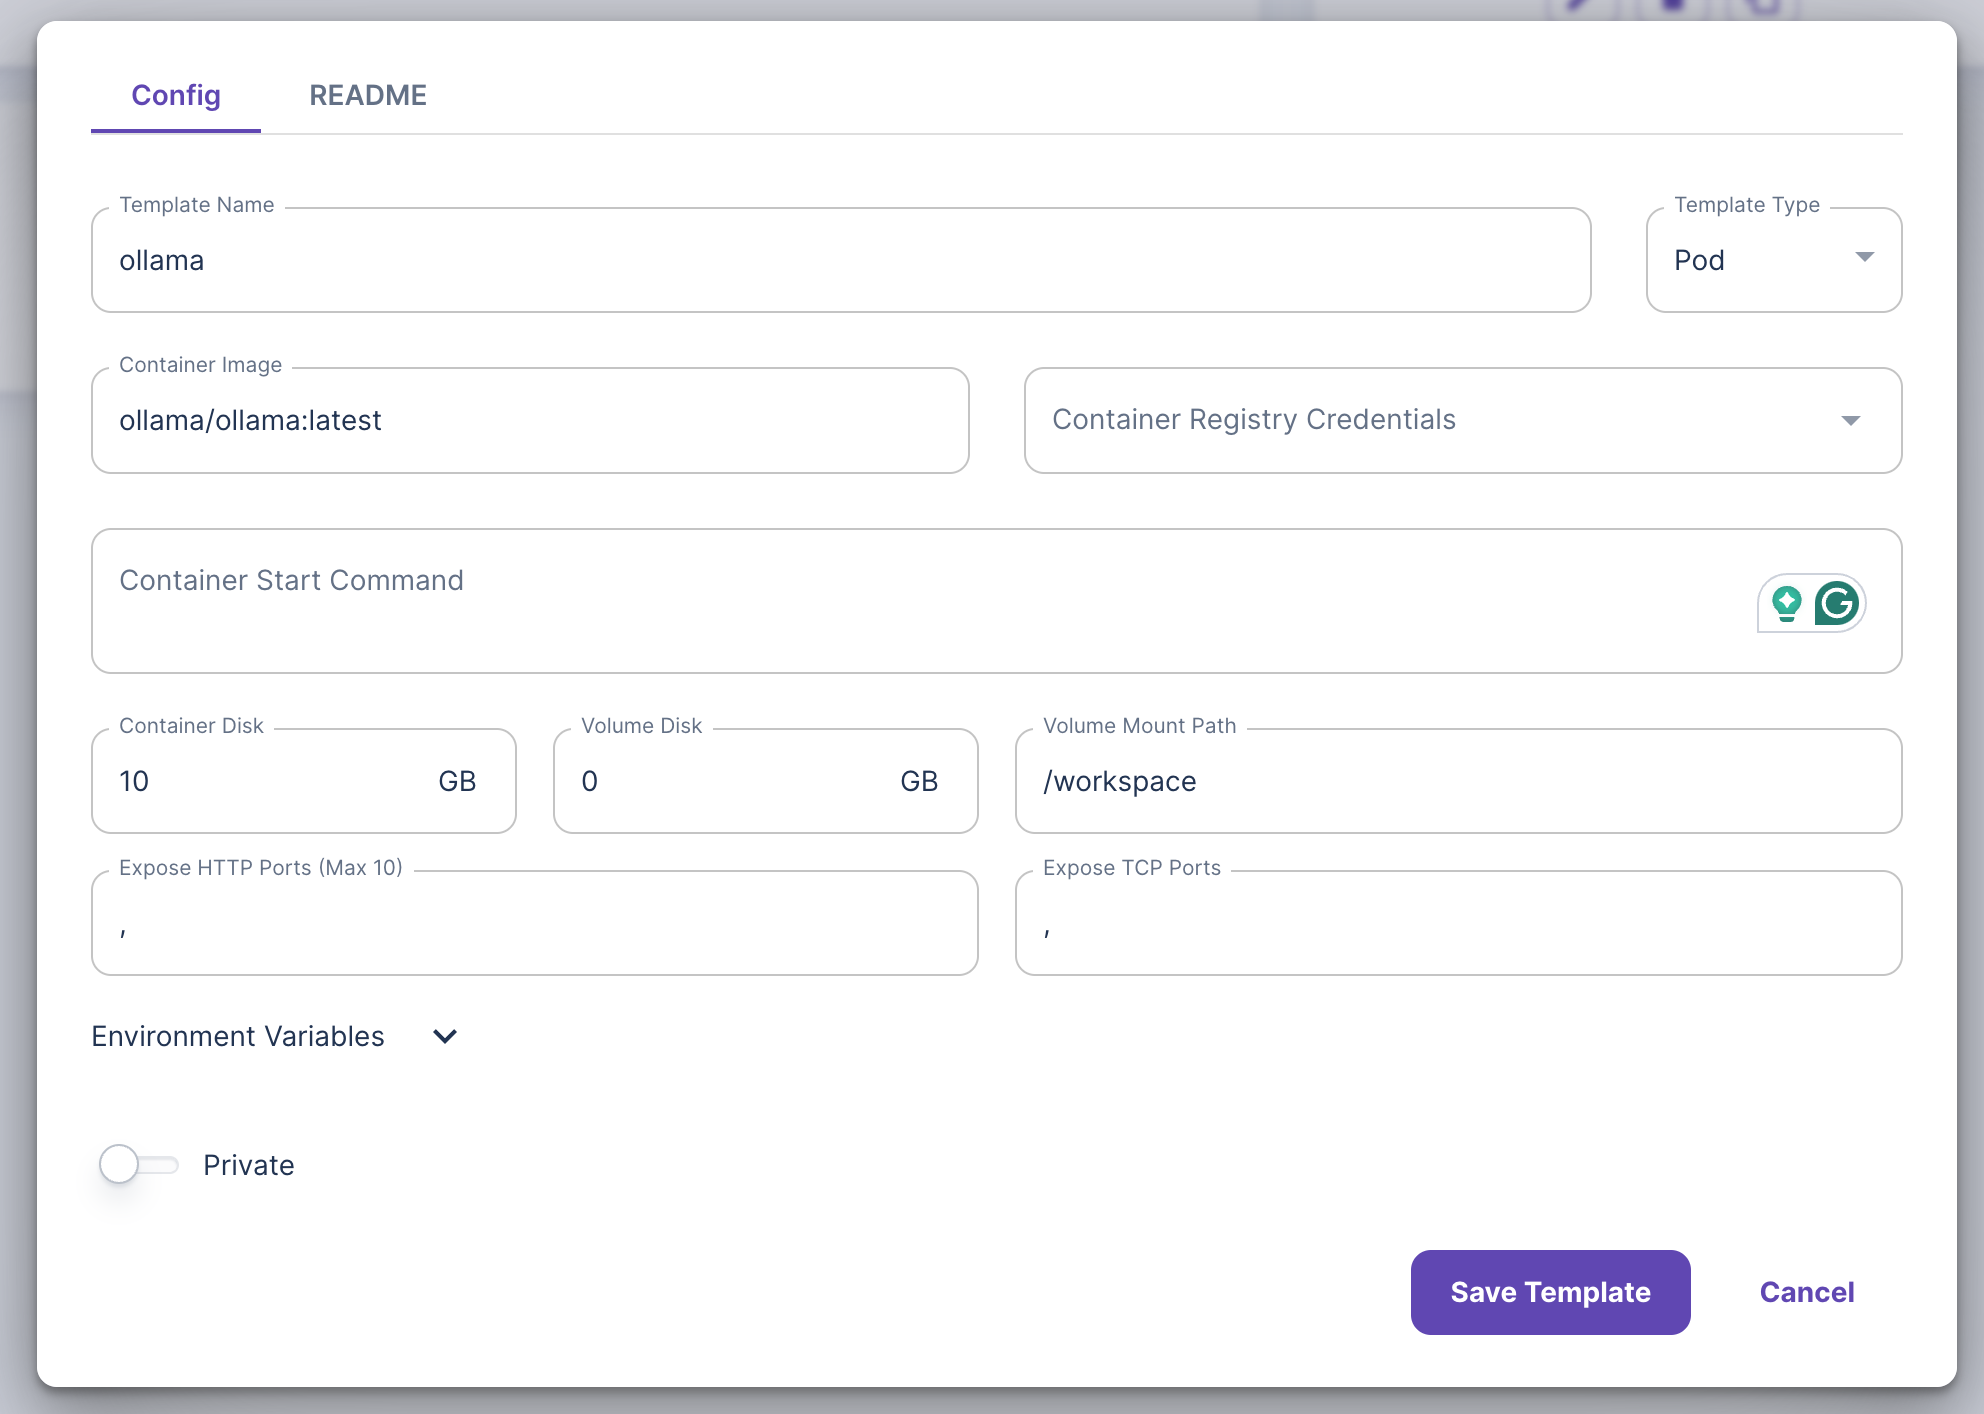Click the Grammarly suggestions lightbulb icon

pos(1786,603)
